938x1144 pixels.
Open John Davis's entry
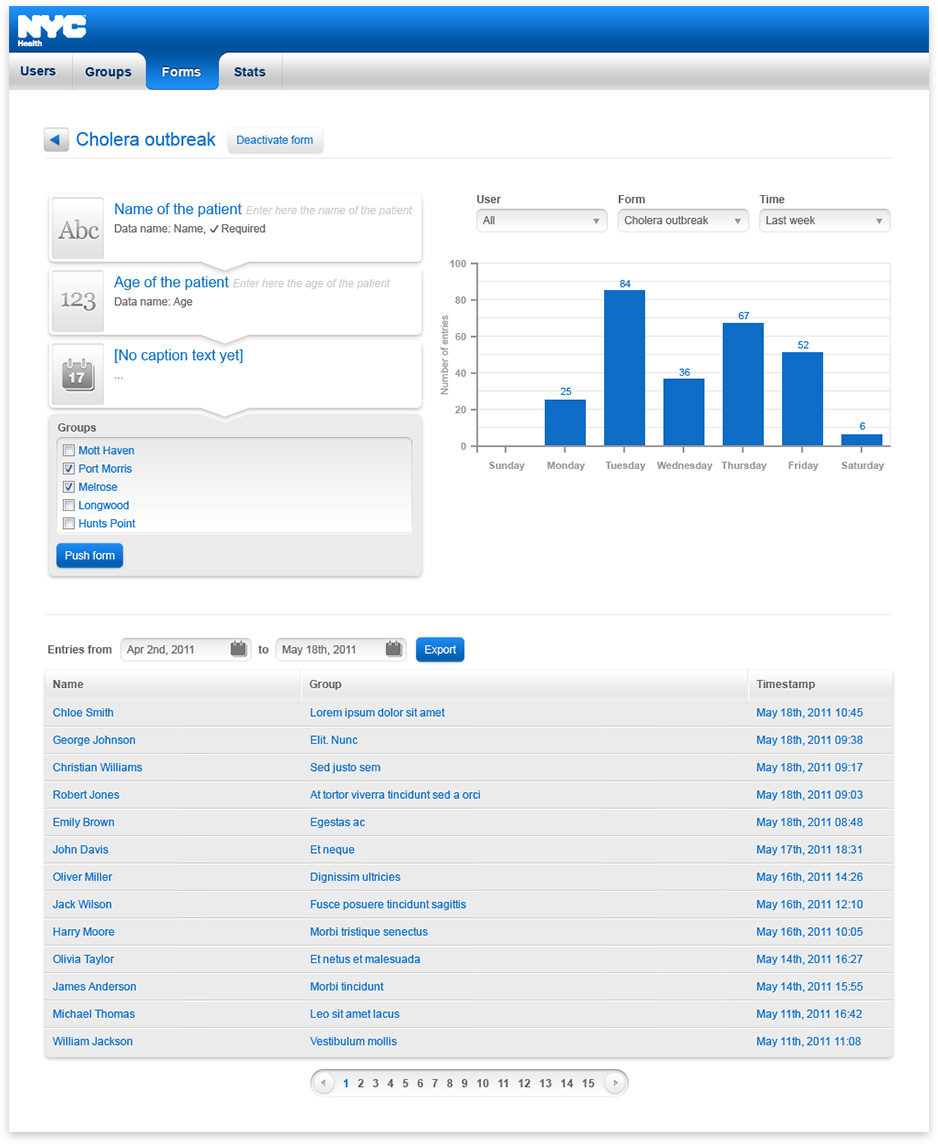tap(80, 849)
